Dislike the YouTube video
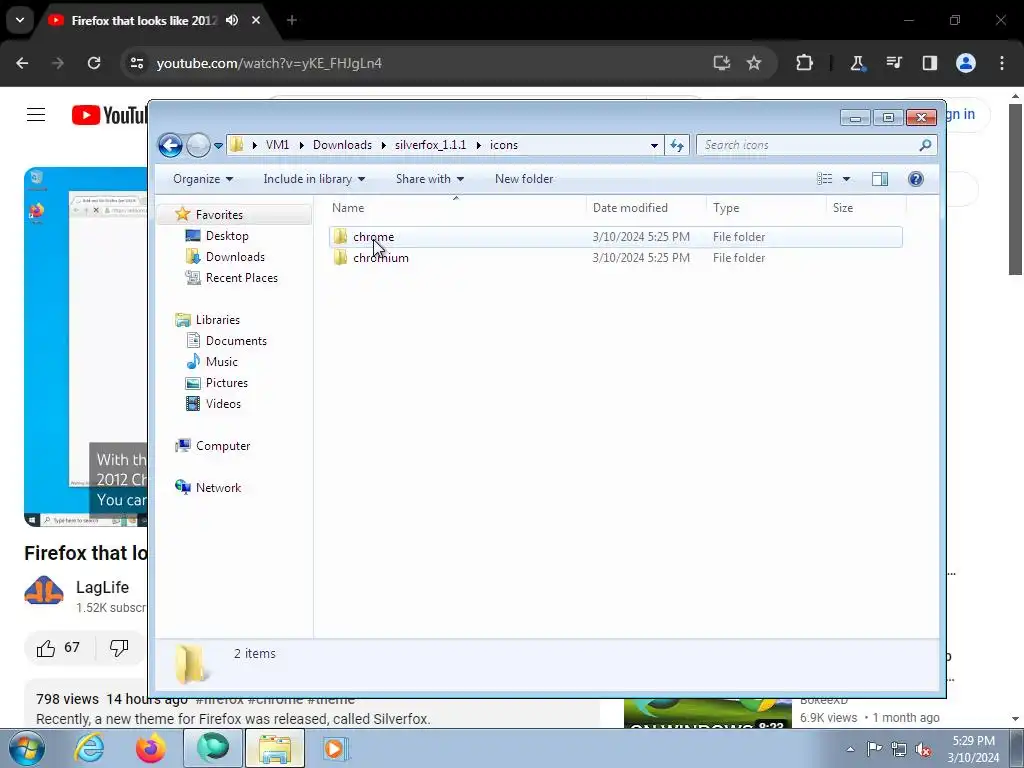 119,648
